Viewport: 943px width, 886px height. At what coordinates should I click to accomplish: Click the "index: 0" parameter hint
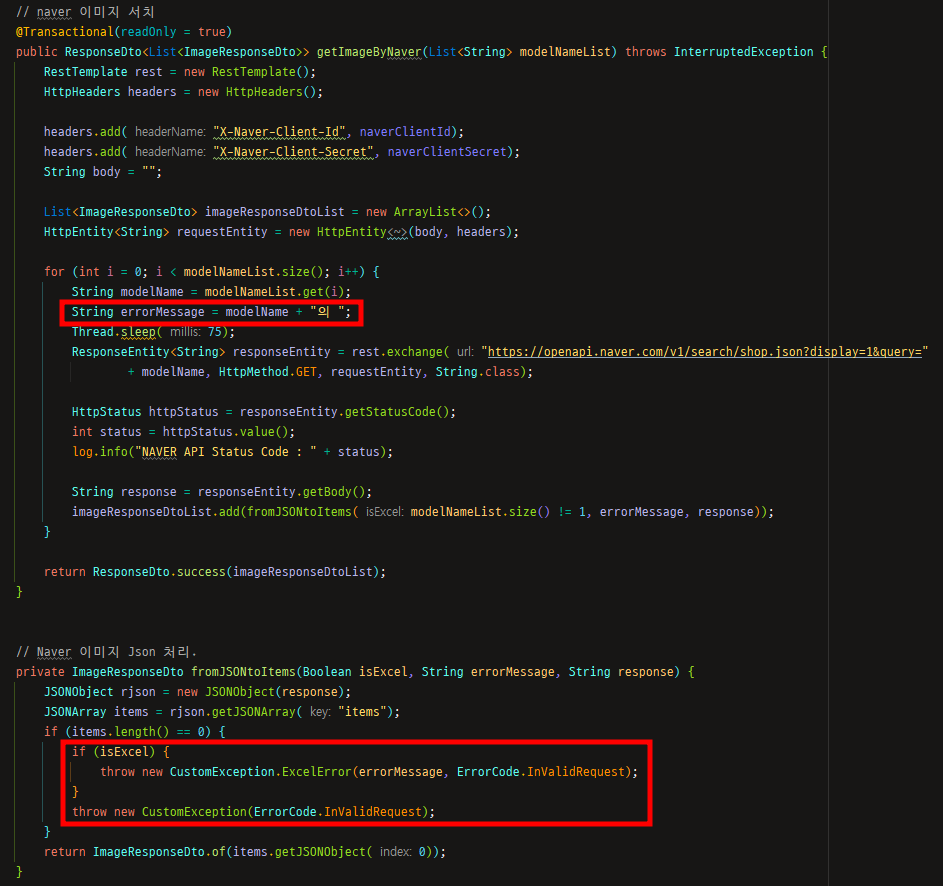pyautogui.click(x=403, y=852)
